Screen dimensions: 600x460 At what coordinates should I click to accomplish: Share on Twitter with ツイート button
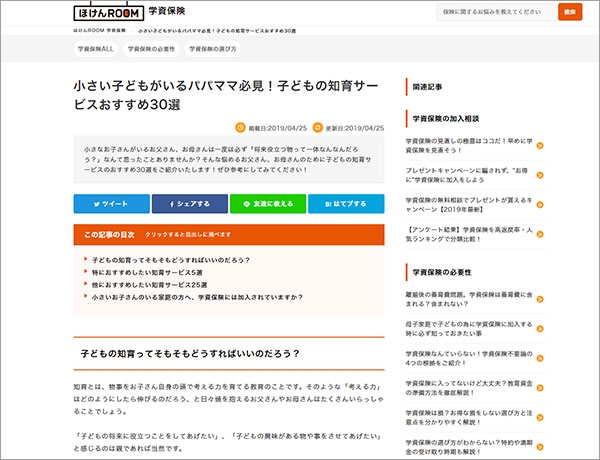(x=111, y=203)
